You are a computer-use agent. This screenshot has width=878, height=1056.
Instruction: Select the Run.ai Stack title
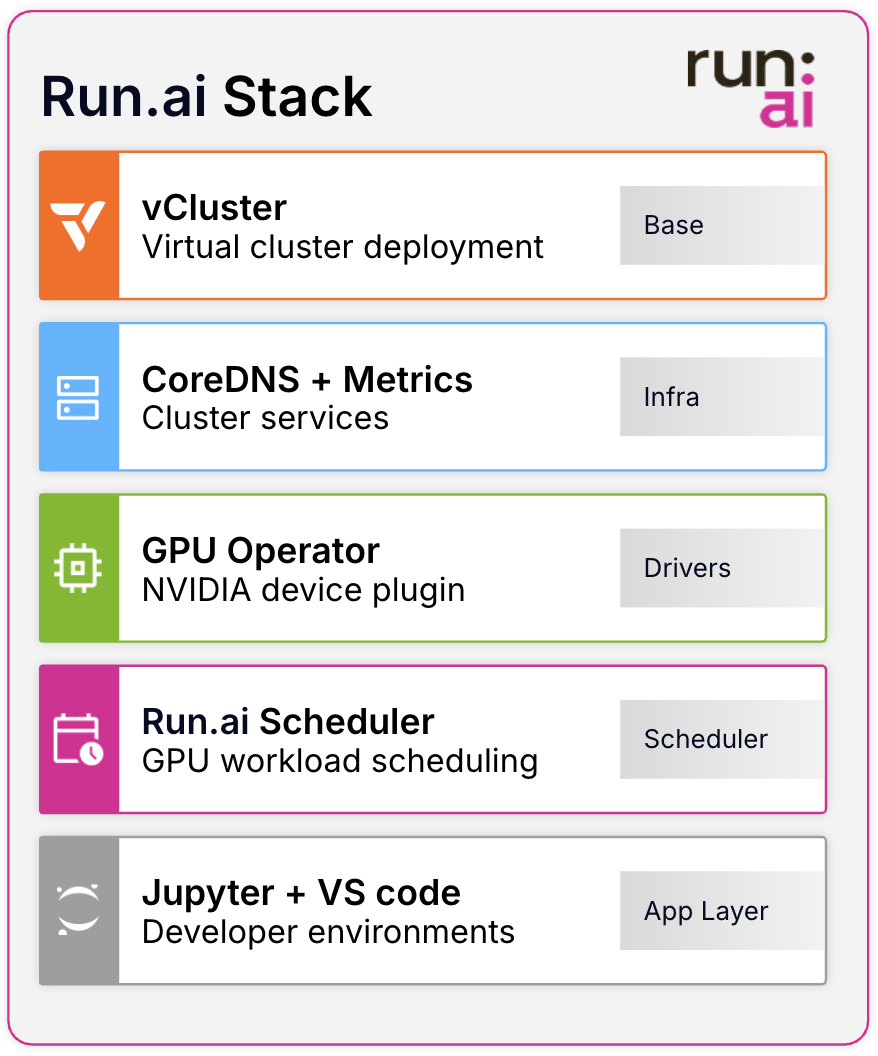[206, 96]
